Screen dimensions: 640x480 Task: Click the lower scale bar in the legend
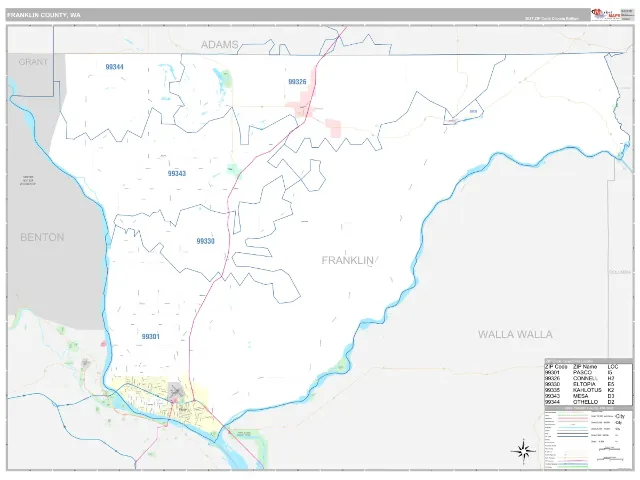coord(609,458)
